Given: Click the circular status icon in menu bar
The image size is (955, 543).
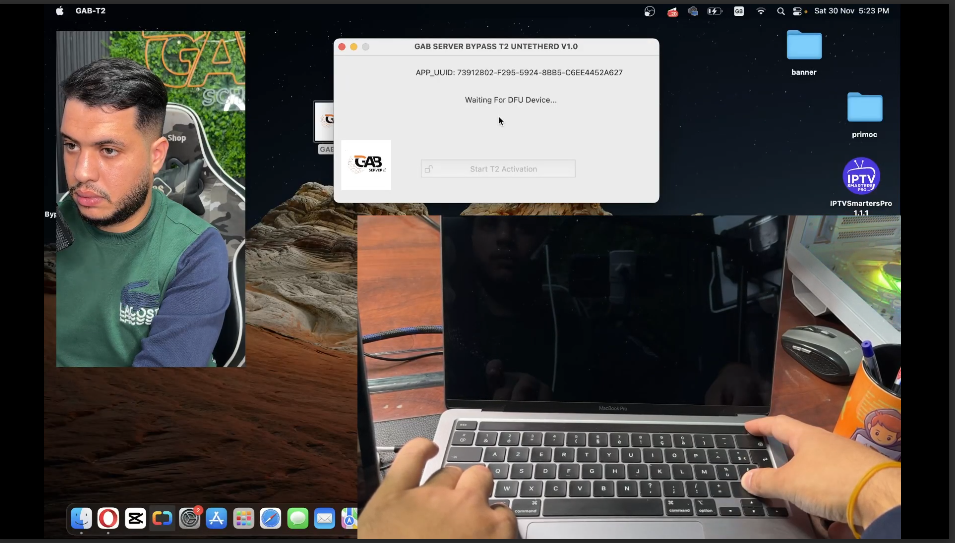Looking at the screenshot, I should [x=650, y=11].
